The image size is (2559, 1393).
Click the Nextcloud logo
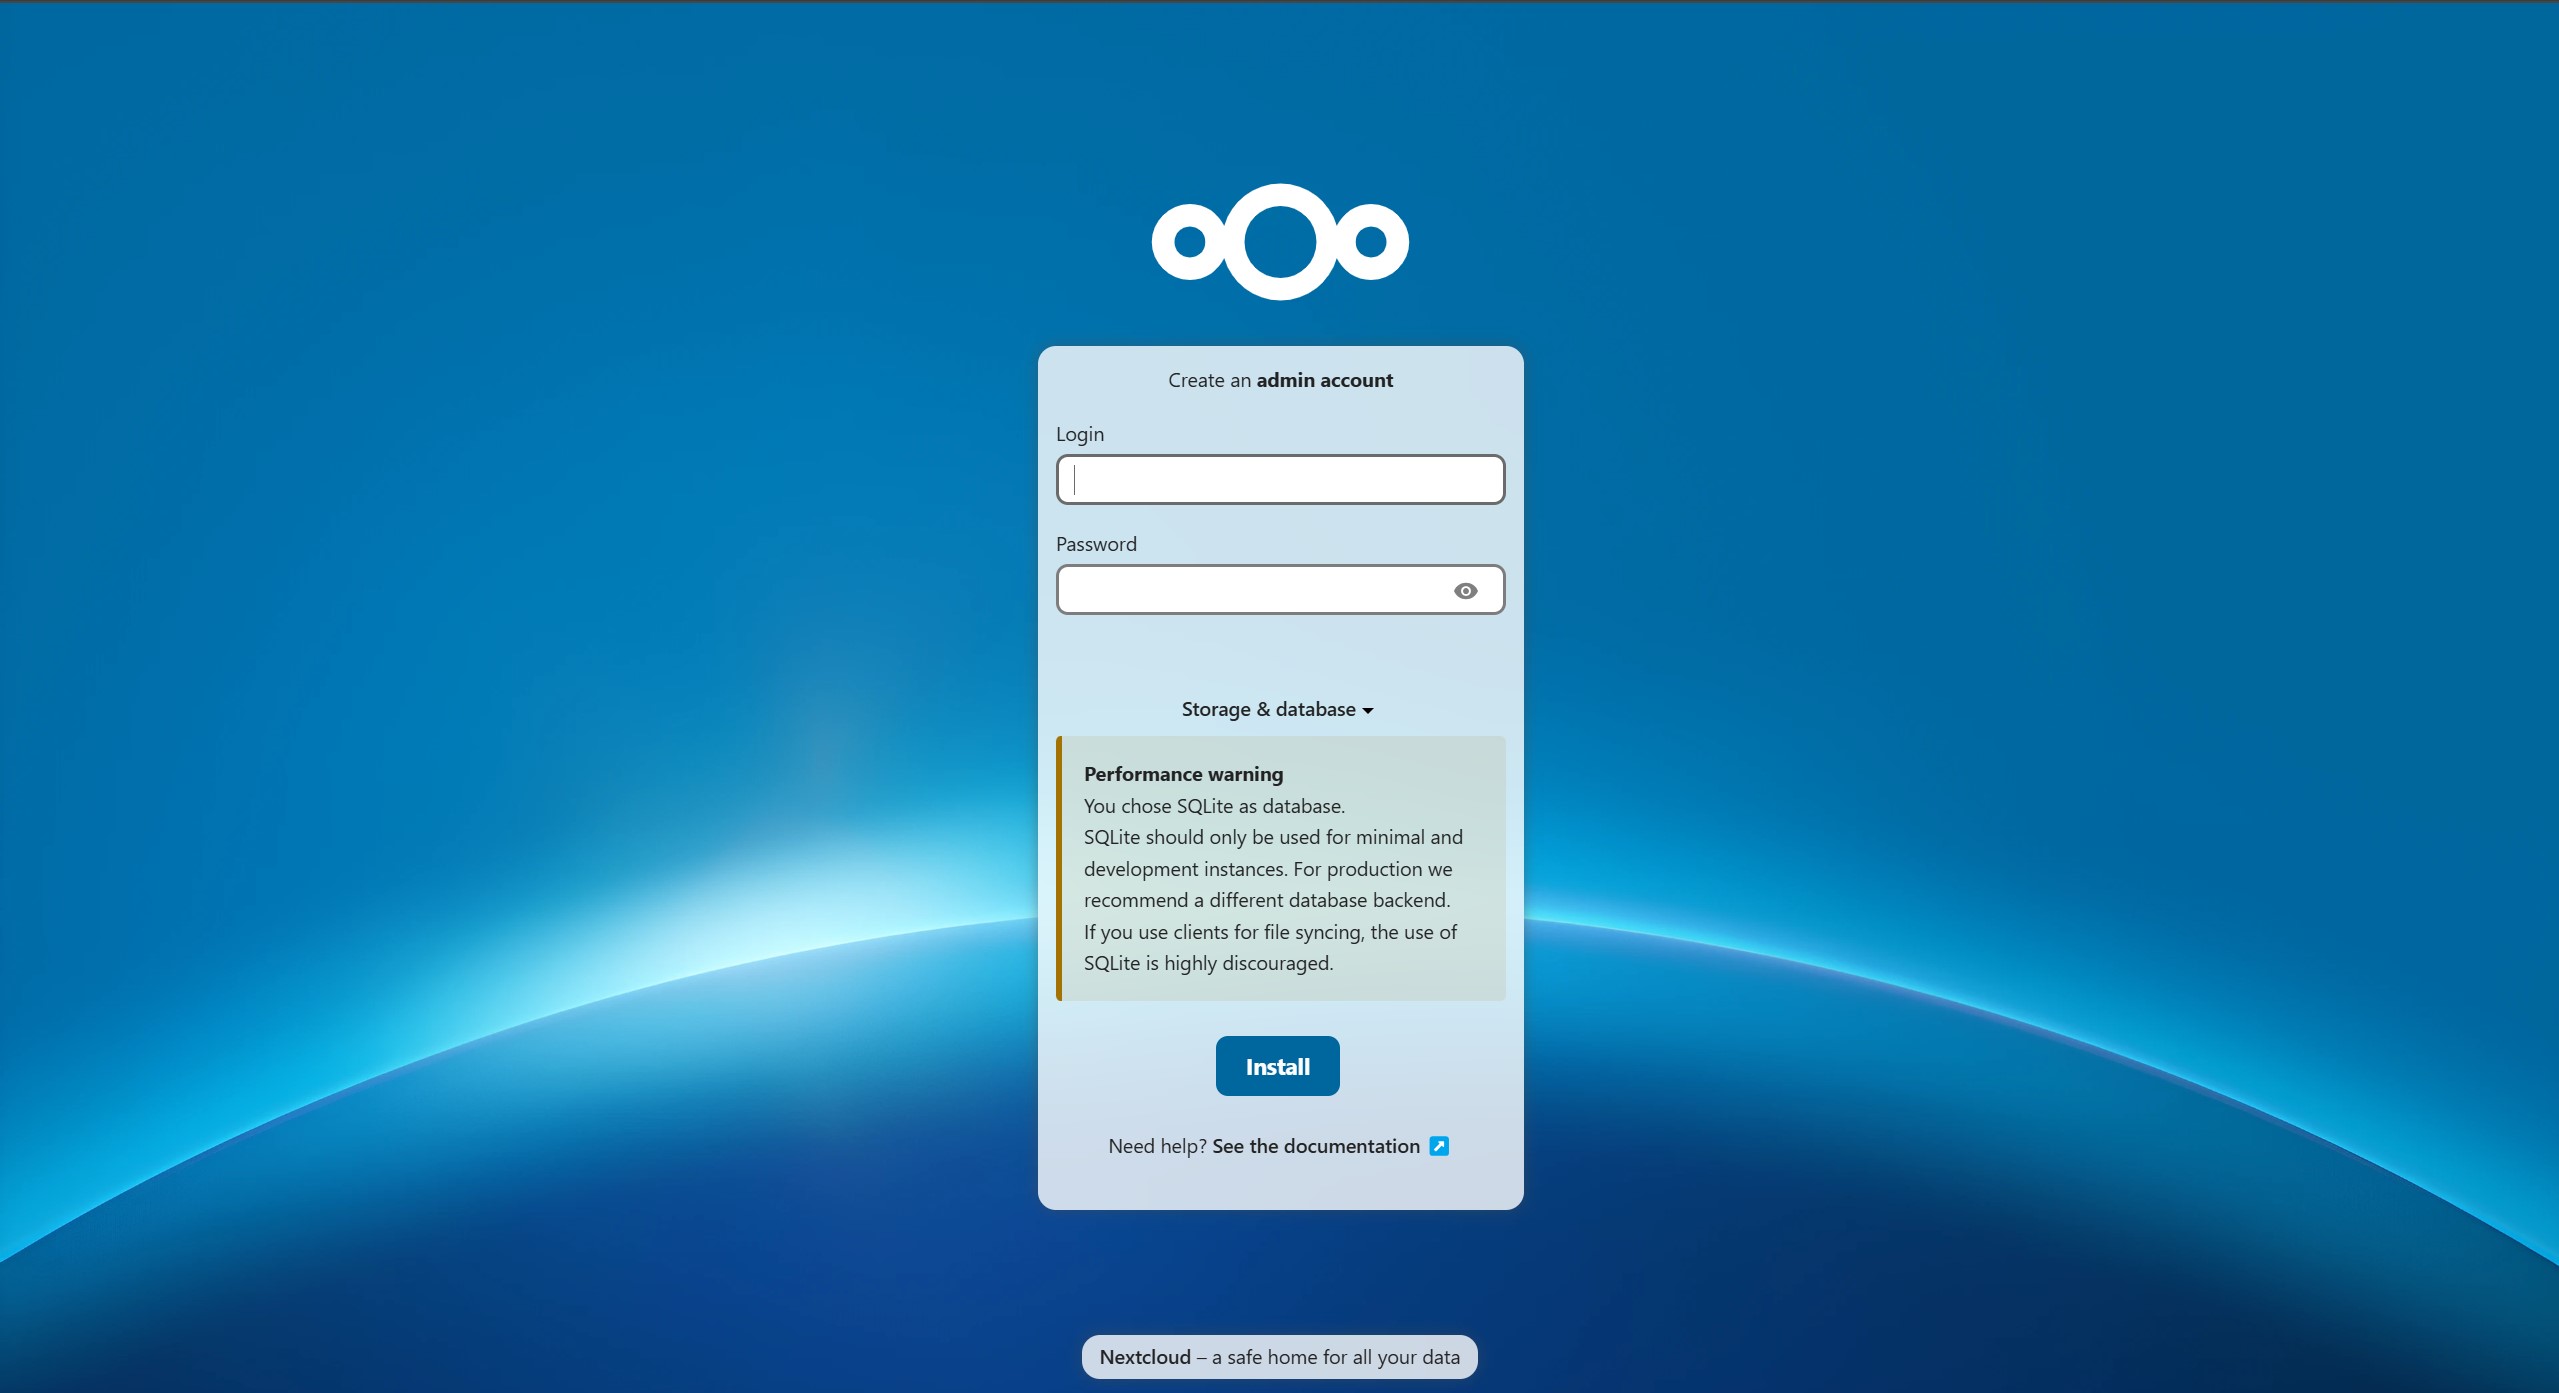pos(1280,242)
